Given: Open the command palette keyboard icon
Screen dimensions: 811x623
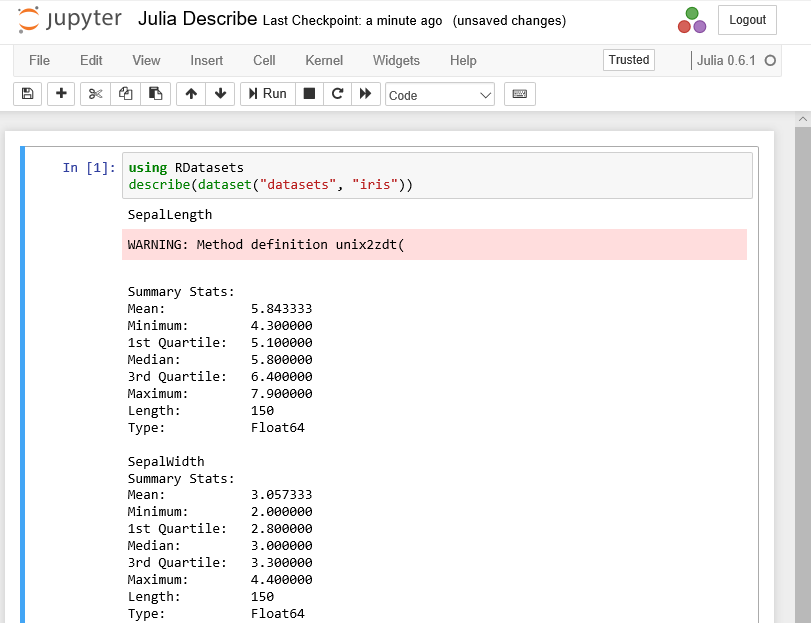Looking at the screenshot, I should (x=520, y=94).
